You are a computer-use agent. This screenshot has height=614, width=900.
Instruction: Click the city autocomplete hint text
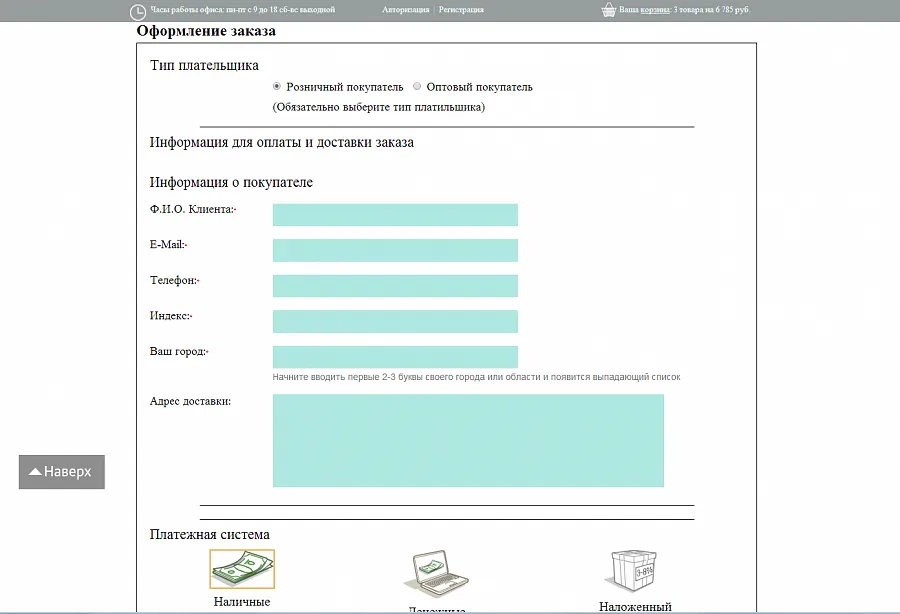(x=476, y=377)
